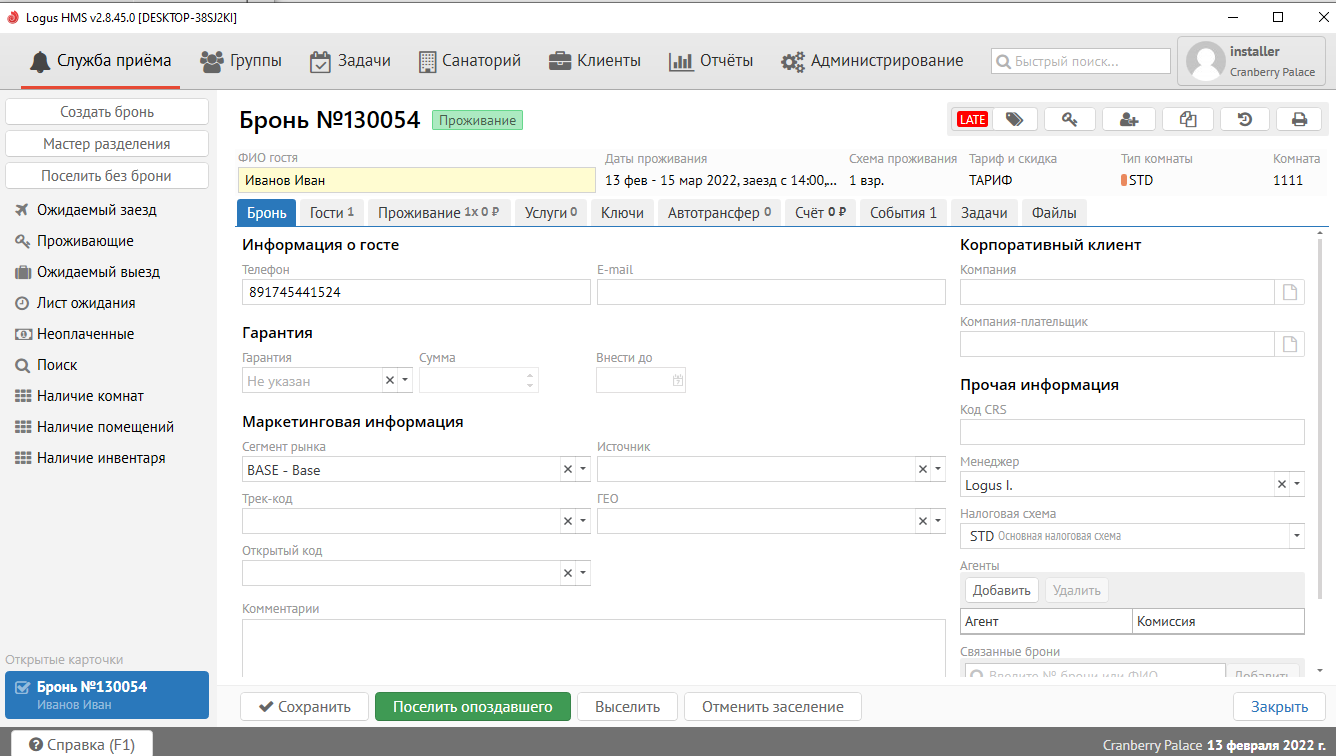
Task: Click the add guest person icon
Action: tap(1129, 119)
